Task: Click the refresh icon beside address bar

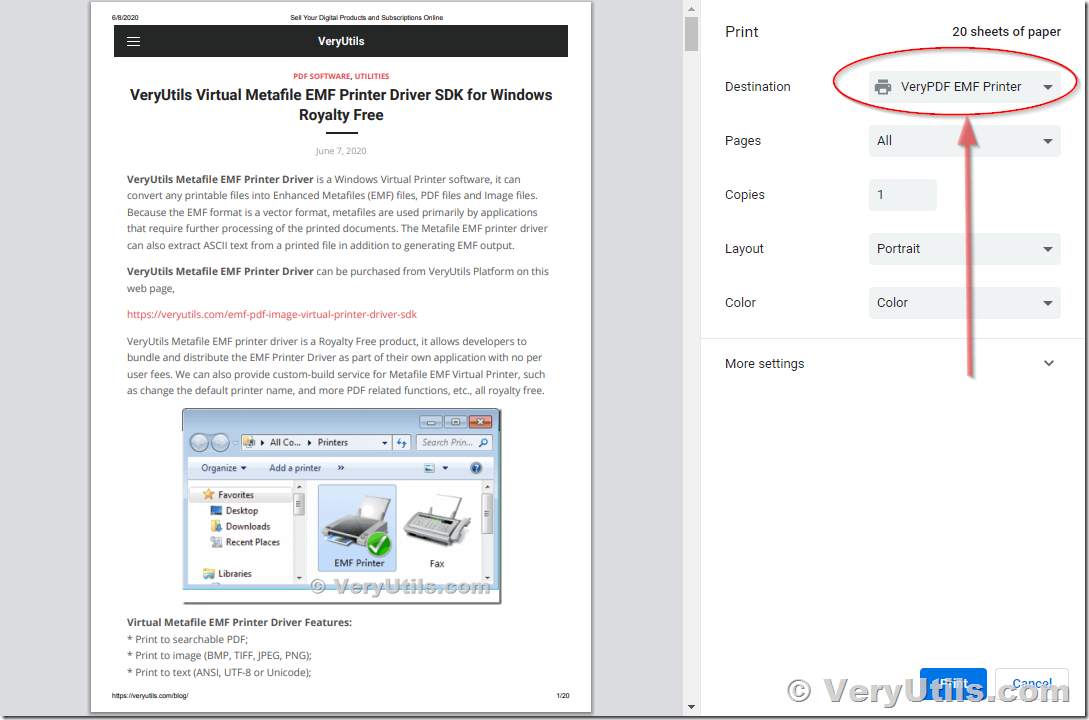Action: point(402,442)
